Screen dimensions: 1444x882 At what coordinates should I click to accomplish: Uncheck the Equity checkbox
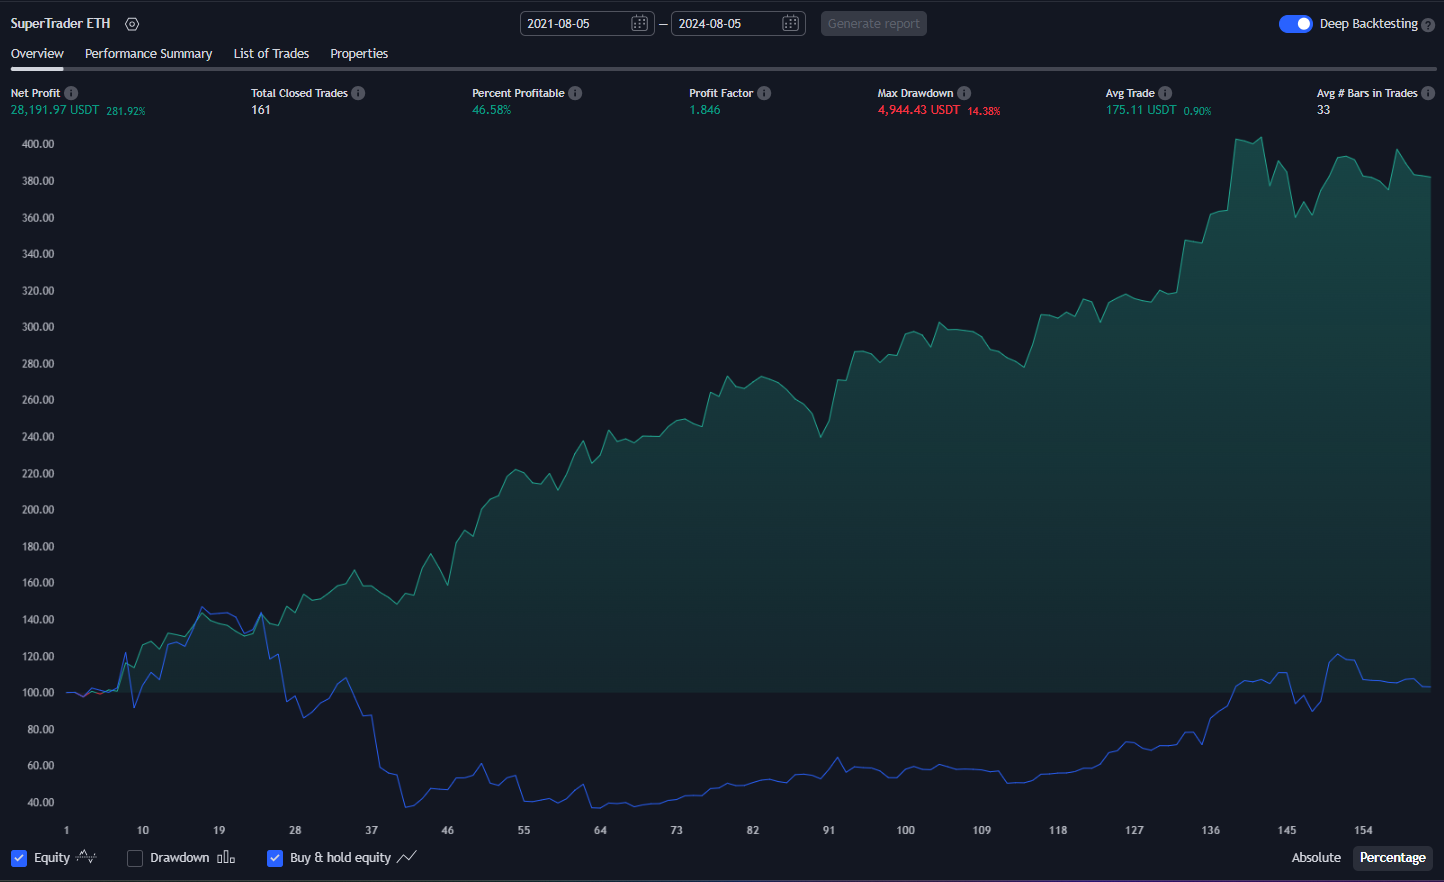[19, 858]
